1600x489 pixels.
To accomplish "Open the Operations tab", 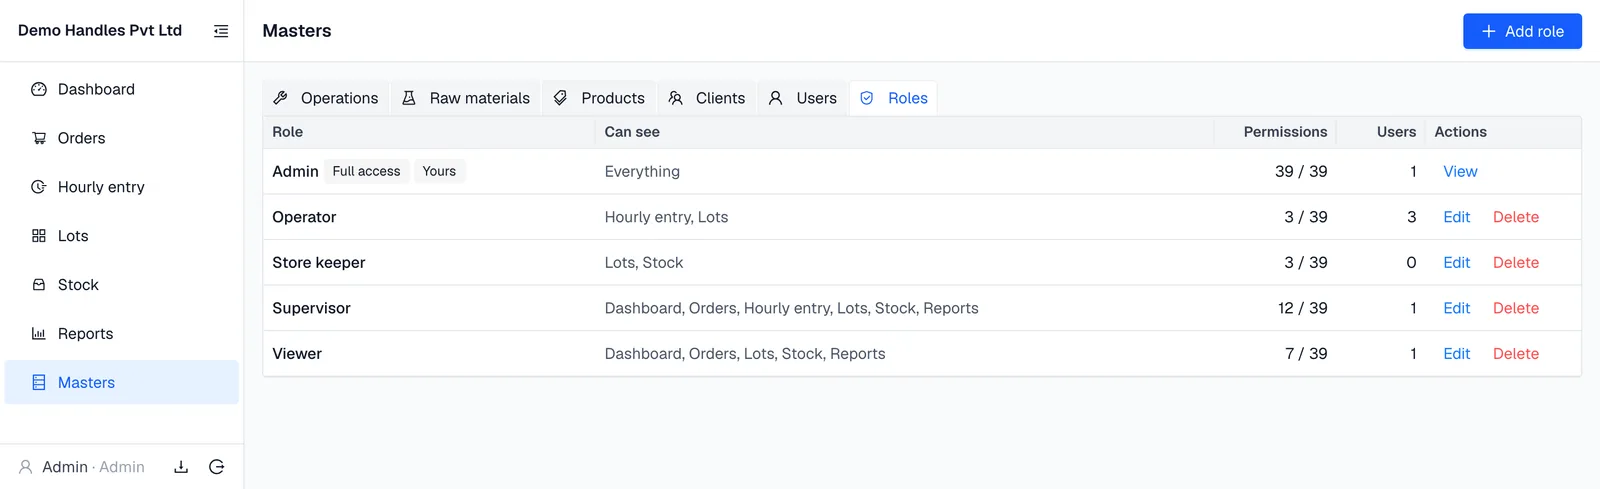I will (x=326, y=98).
